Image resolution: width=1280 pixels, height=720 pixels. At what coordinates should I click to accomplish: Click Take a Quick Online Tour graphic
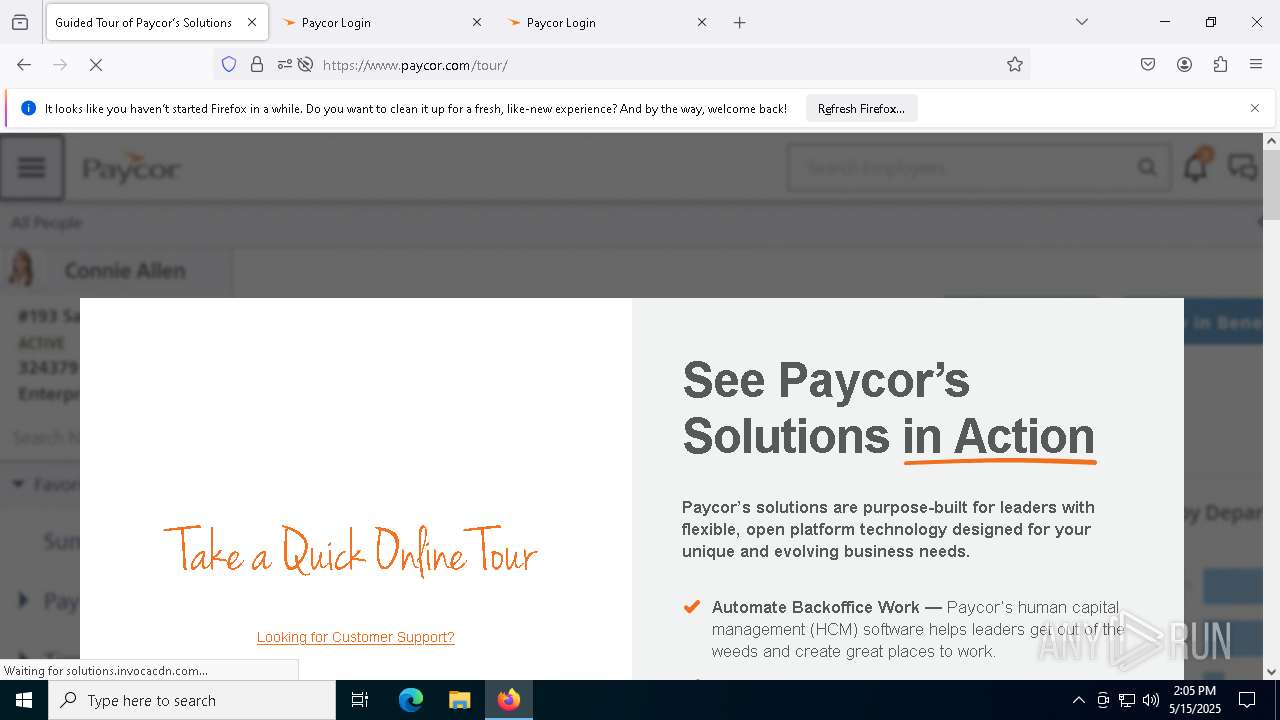coord(351,551)
